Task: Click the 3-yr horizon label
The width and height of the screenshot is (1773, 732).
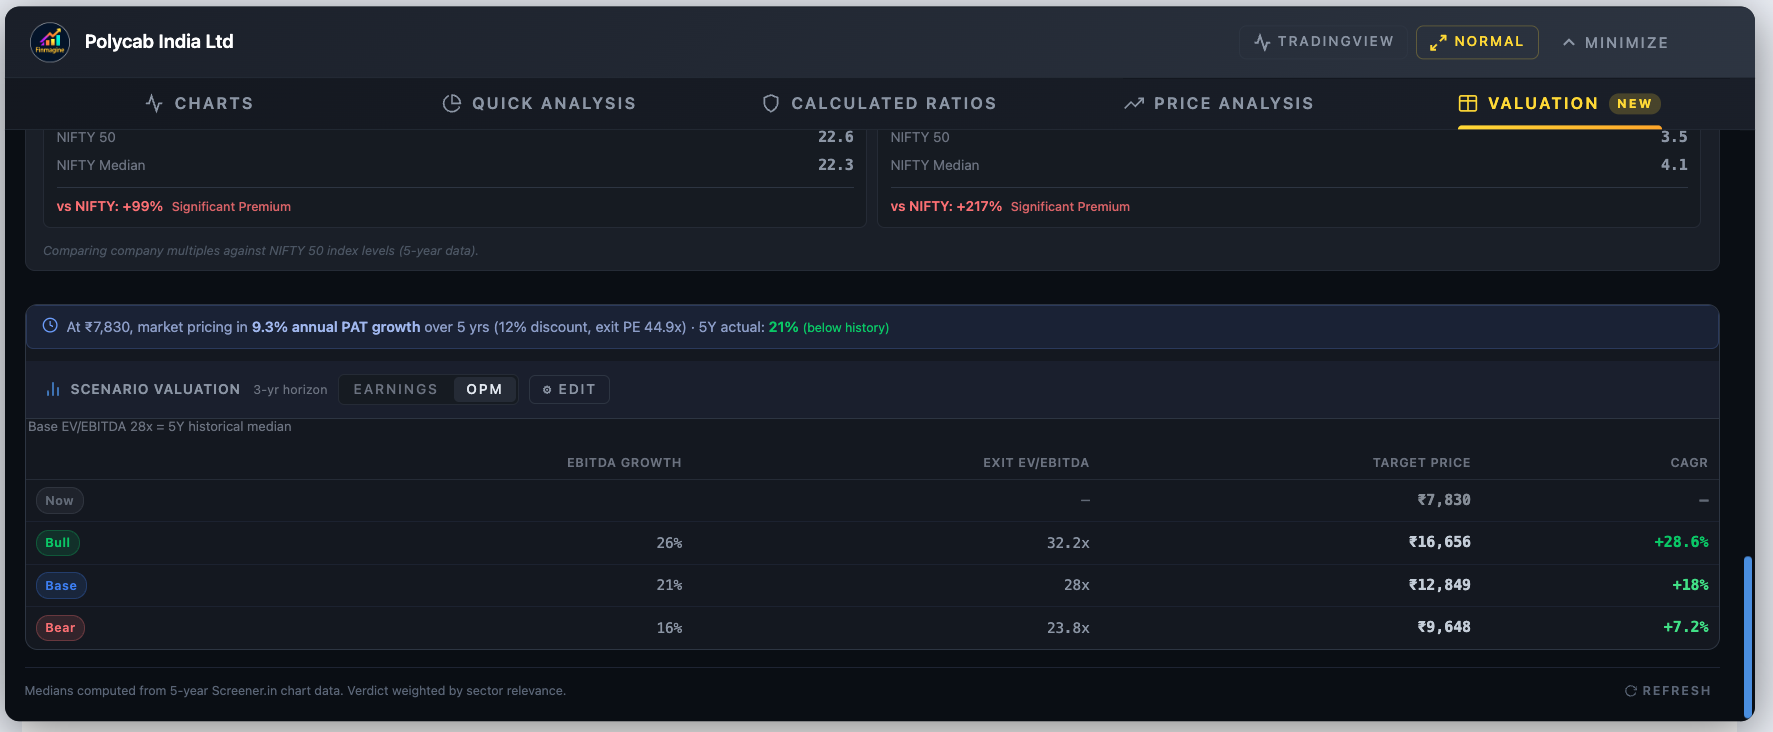Action: 290,390
